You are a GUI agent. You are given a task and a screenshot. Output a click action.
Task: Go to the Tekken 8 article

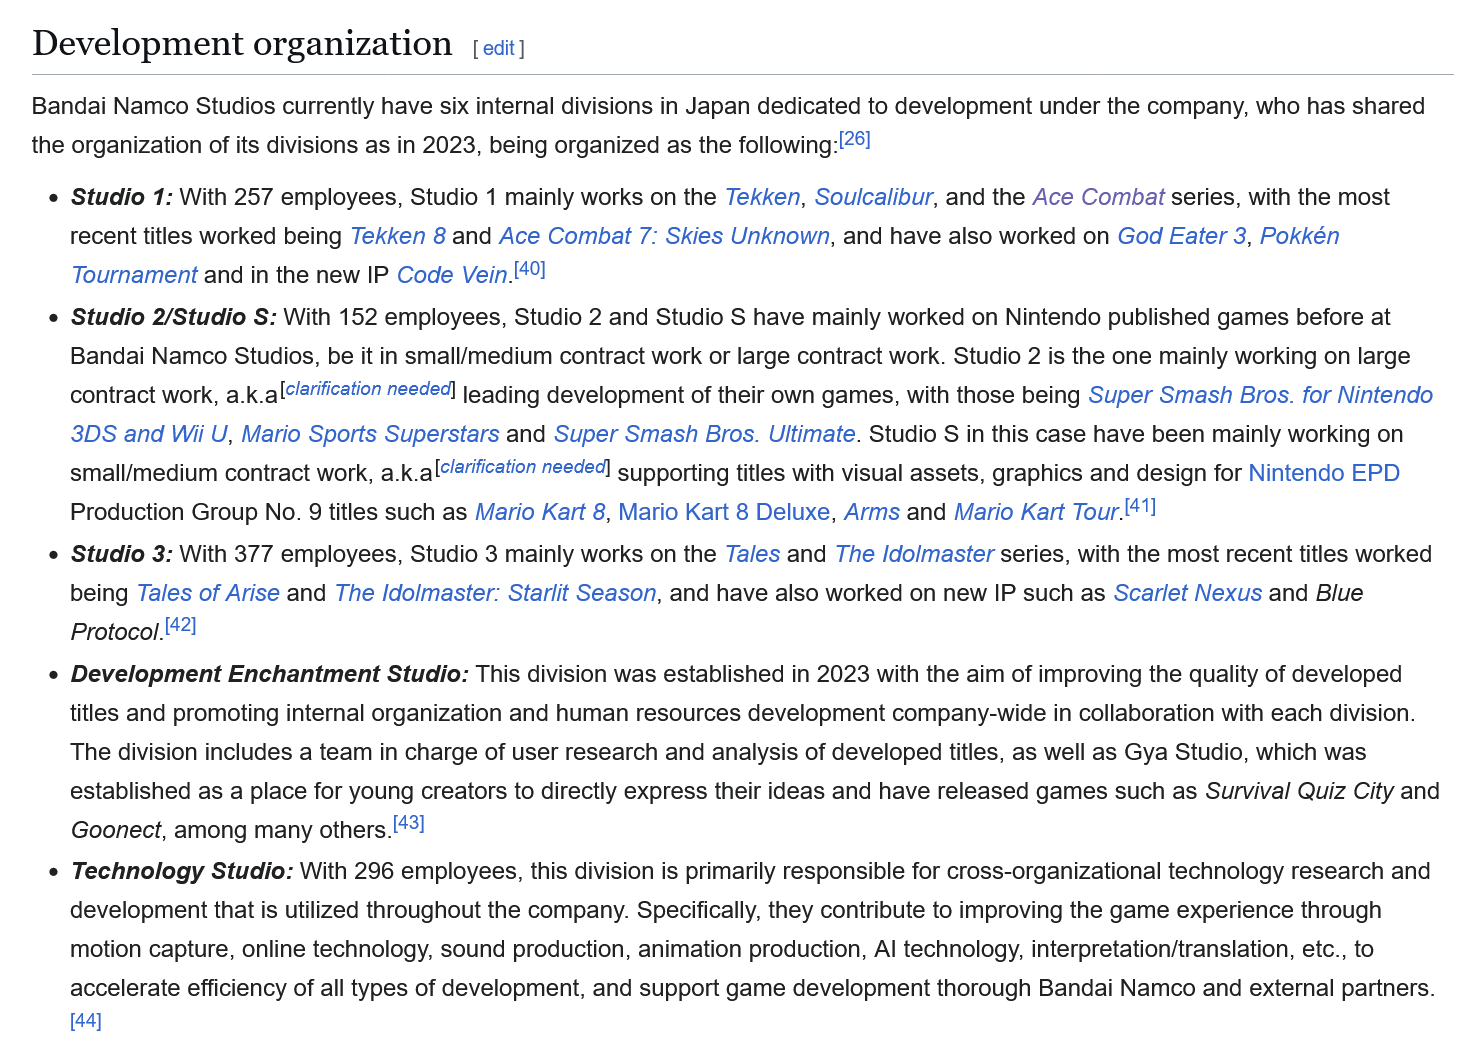point(397,236)
